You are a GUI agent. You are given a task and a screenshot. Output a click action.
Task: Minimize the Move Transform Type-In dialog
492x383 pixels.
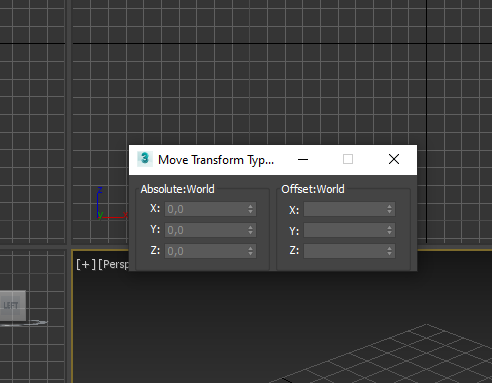pyautogui.click(x=303, y=159)
